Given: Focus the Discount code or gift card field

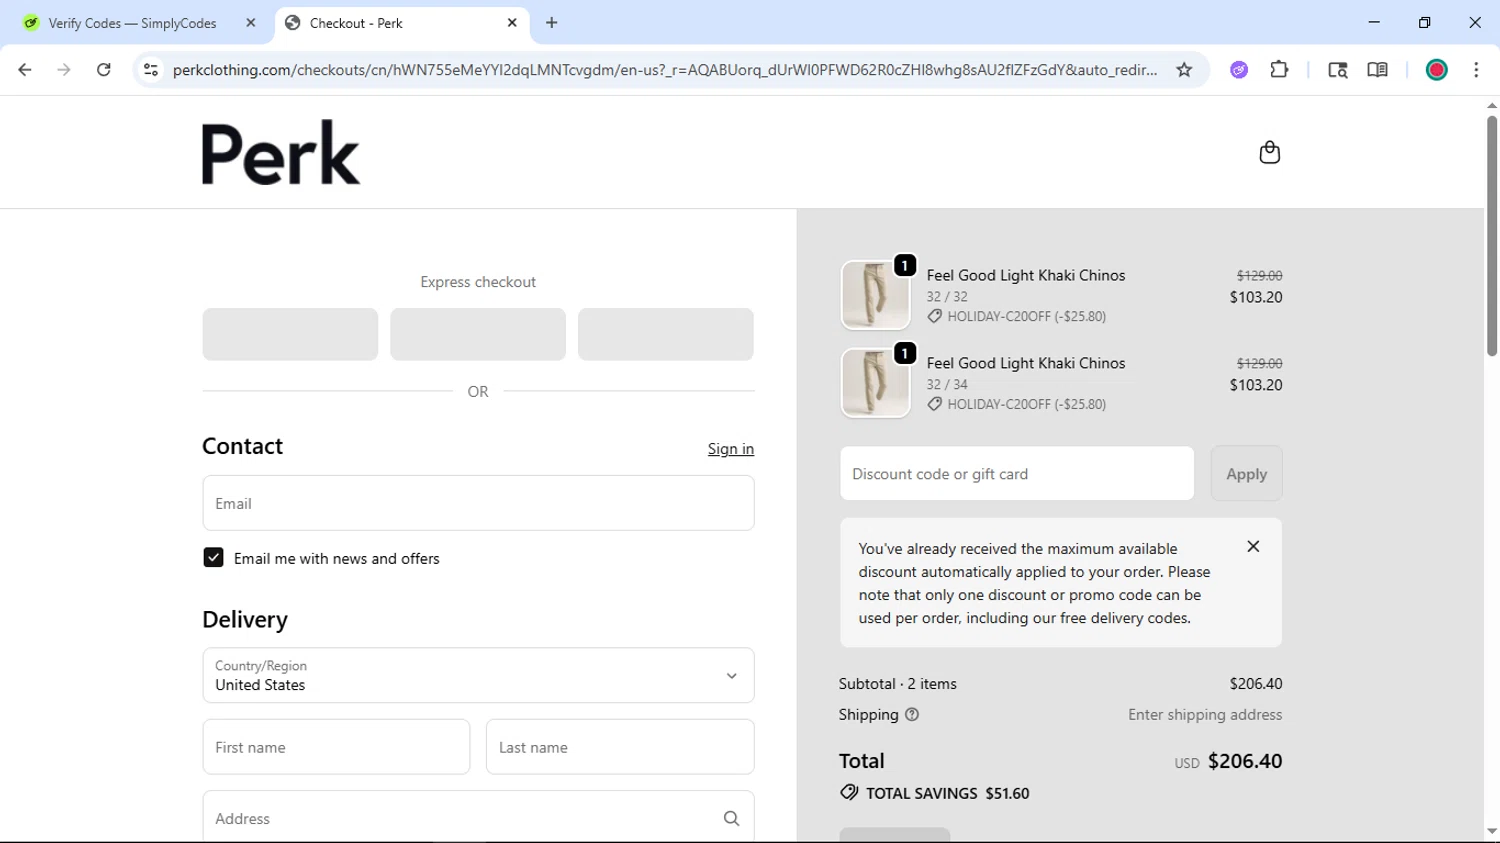Looking at the screenshot, I should click(1016, 474).
